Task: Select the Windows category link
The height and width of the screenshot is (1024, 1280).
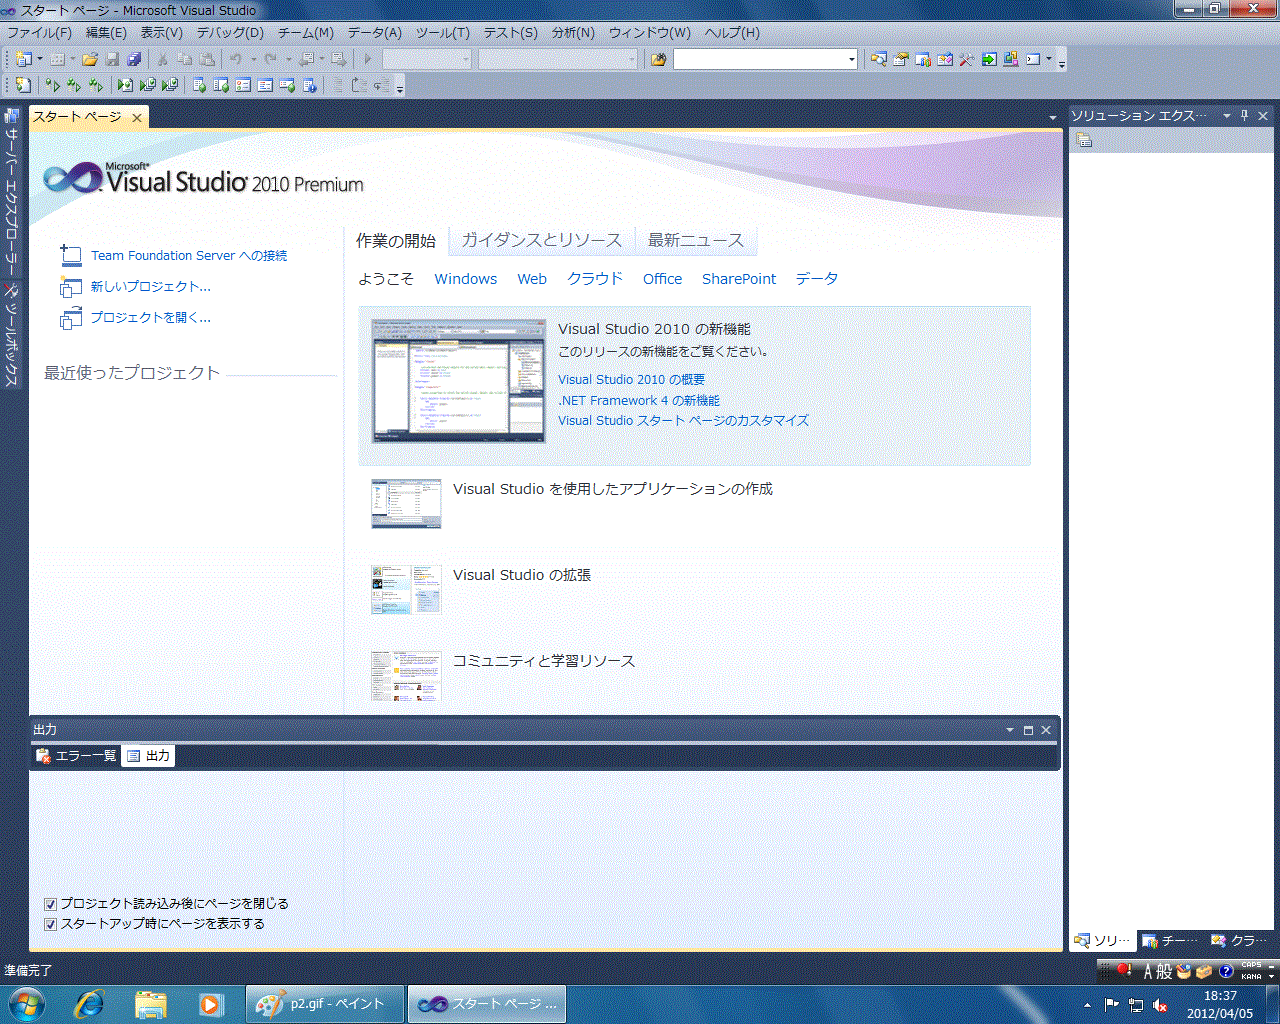Action: coord(466,279)
